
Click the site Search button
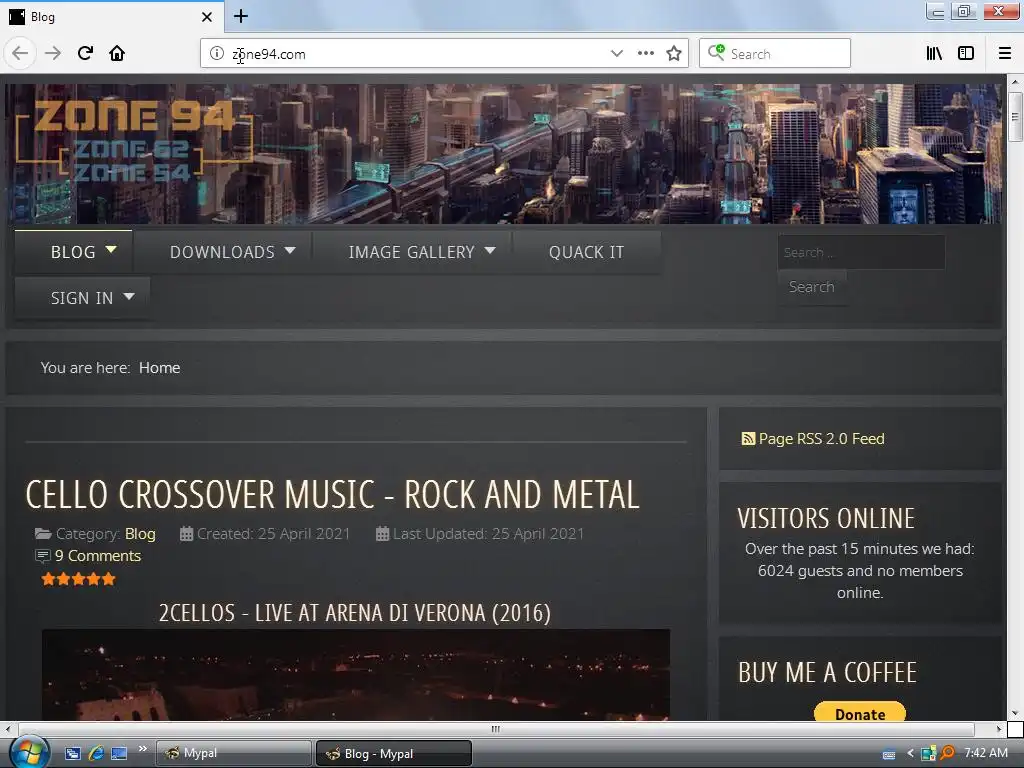tap(812, 287)
